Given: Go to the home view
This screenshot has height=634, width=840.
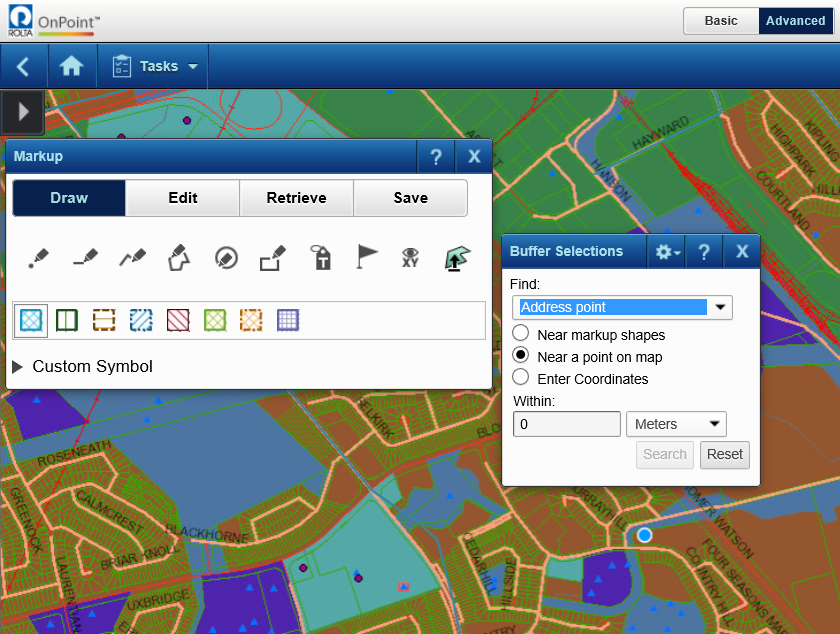Looking at the screenshot, I should coord(71,66).
